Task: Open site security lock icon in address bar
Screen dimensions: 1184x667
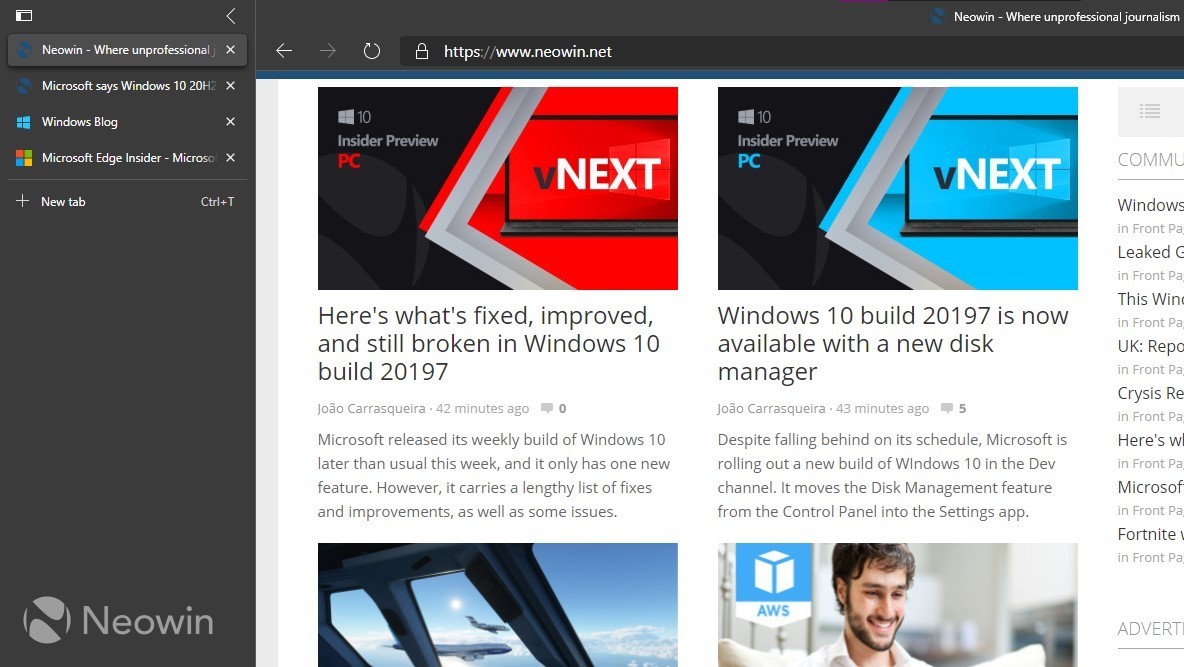Action: pos(422,51)
